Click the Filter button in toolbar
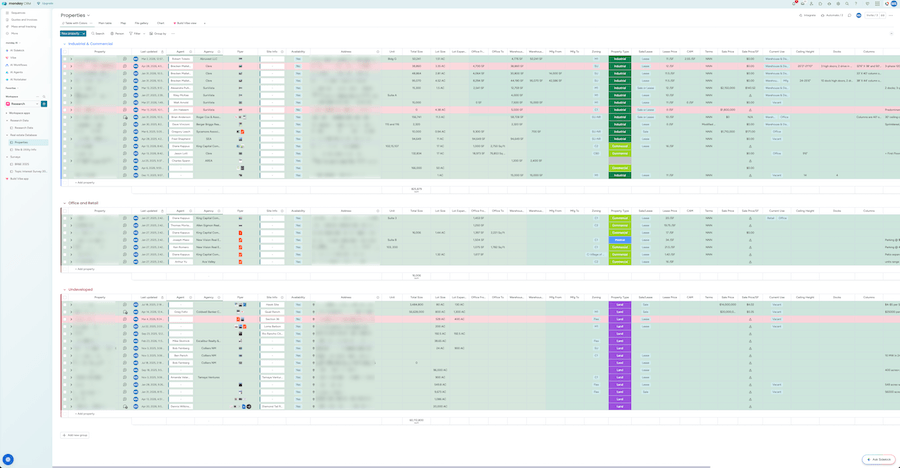 click(x=135, y=34)
